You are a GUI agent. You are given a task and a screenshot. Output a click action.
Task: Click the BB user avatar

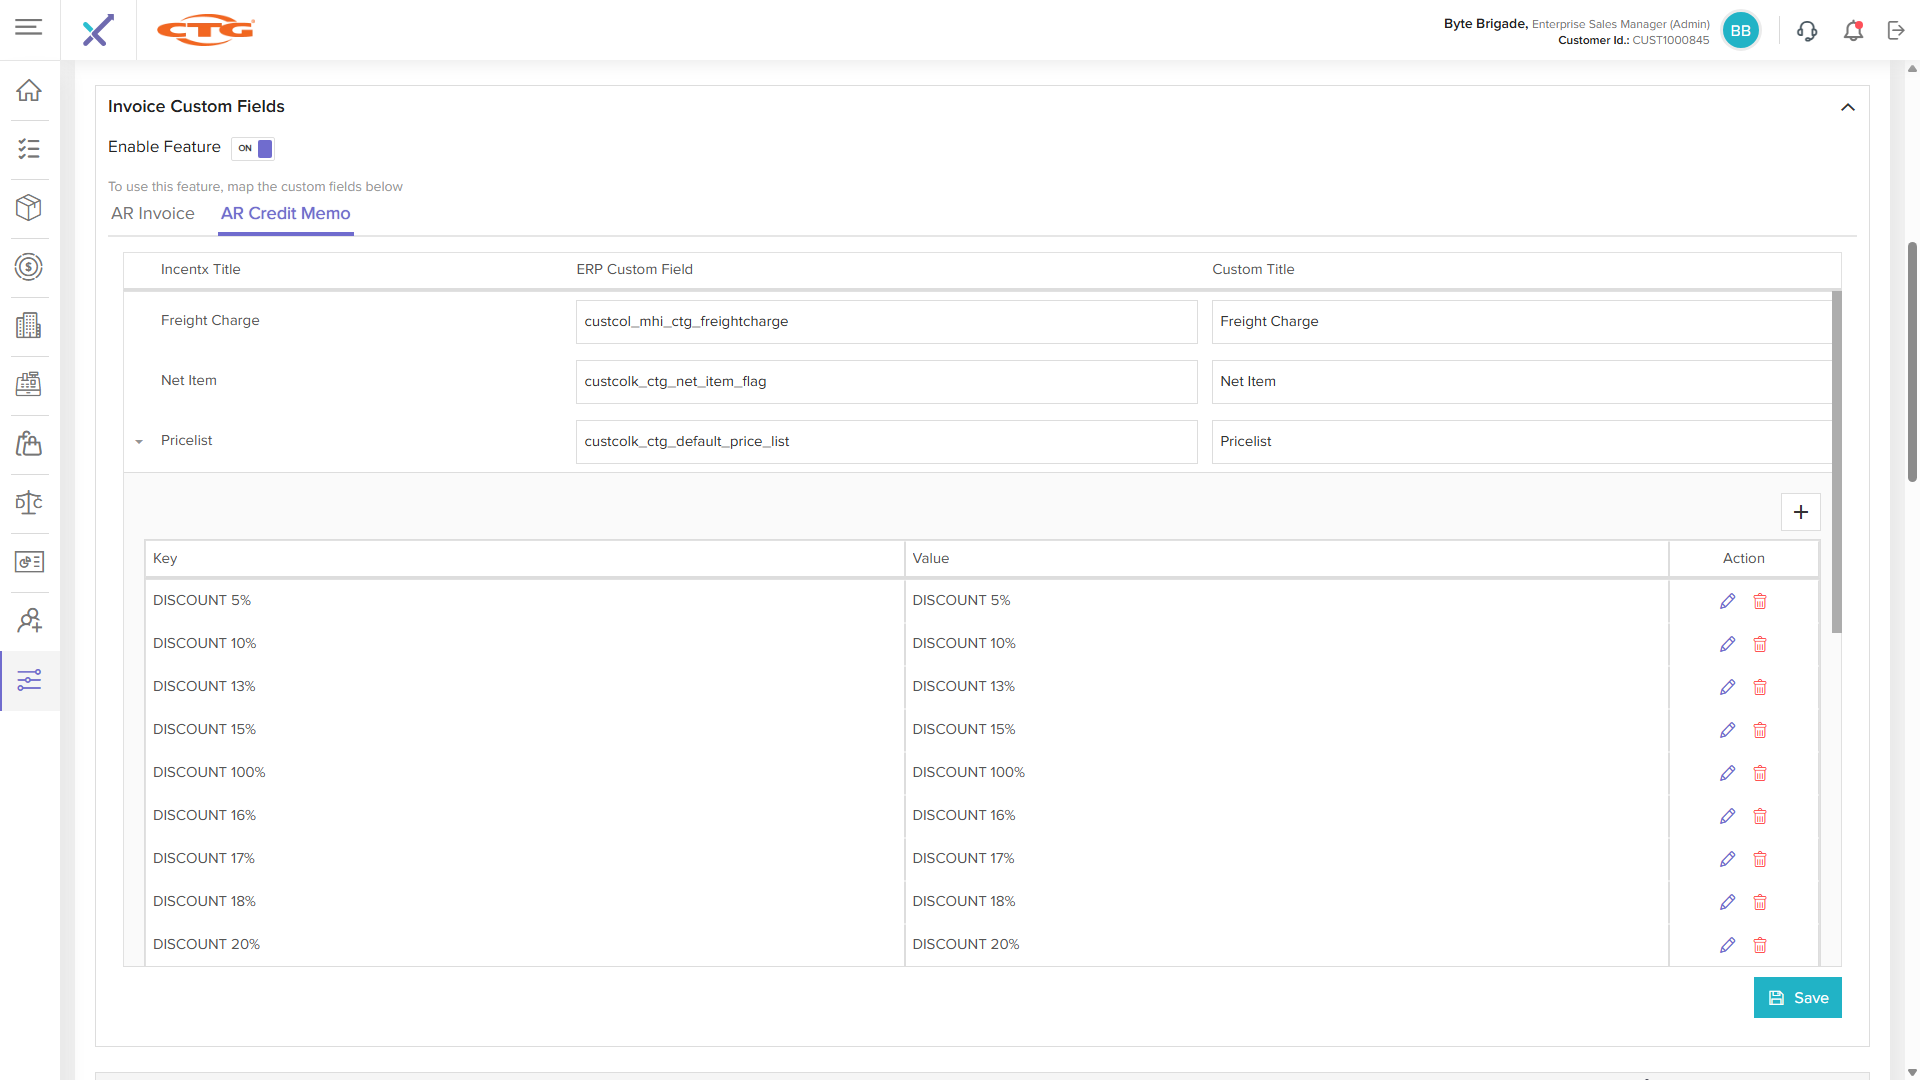1740,31
